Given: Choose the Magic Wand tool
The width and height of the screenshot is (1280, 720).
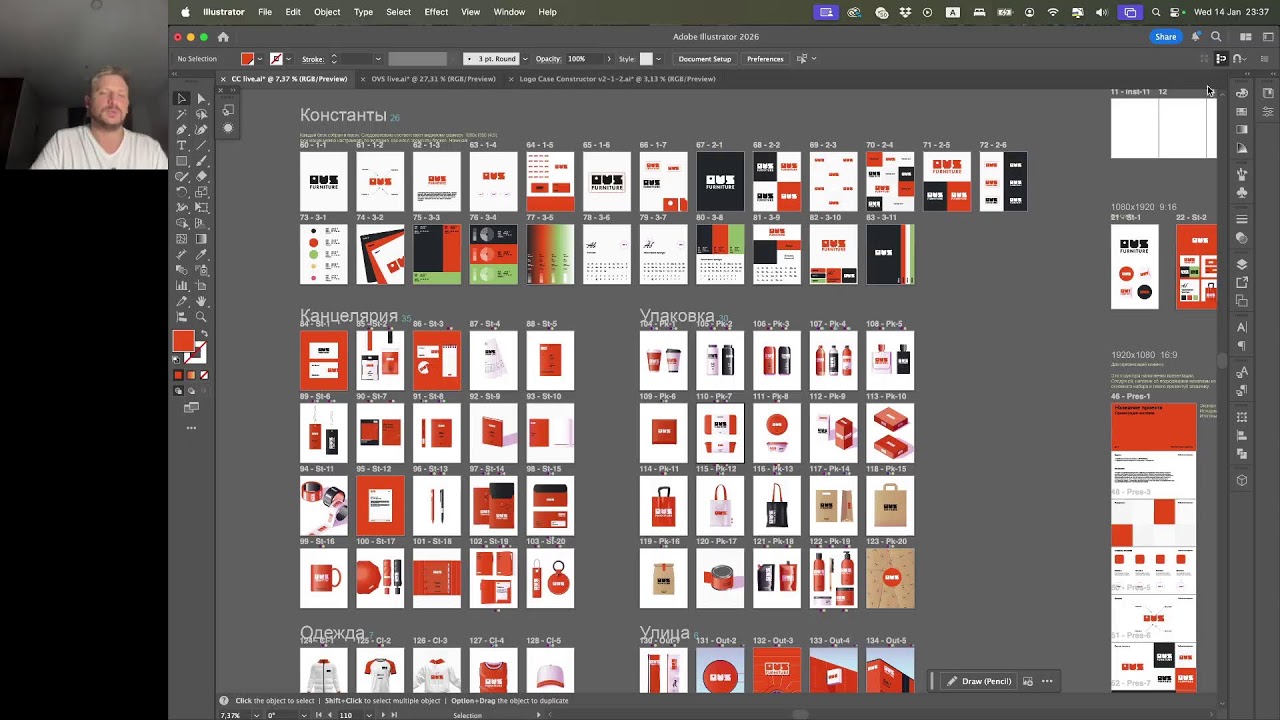Looking at the screenshot, I should pyautogui.click(x=182, y=114).
